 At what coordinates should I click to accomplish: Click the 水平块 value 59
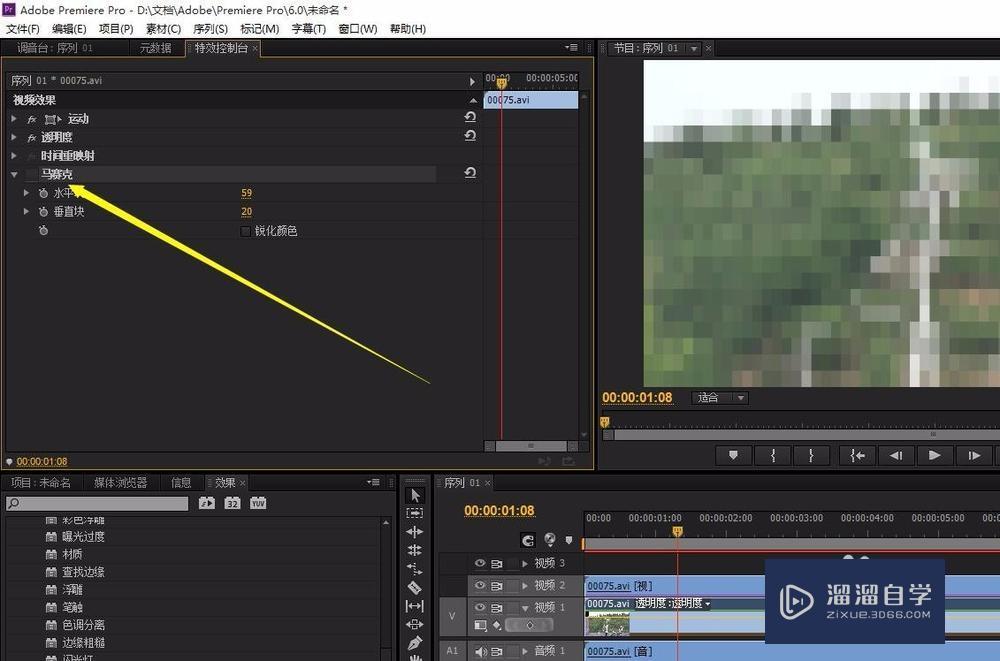point(246,193)
